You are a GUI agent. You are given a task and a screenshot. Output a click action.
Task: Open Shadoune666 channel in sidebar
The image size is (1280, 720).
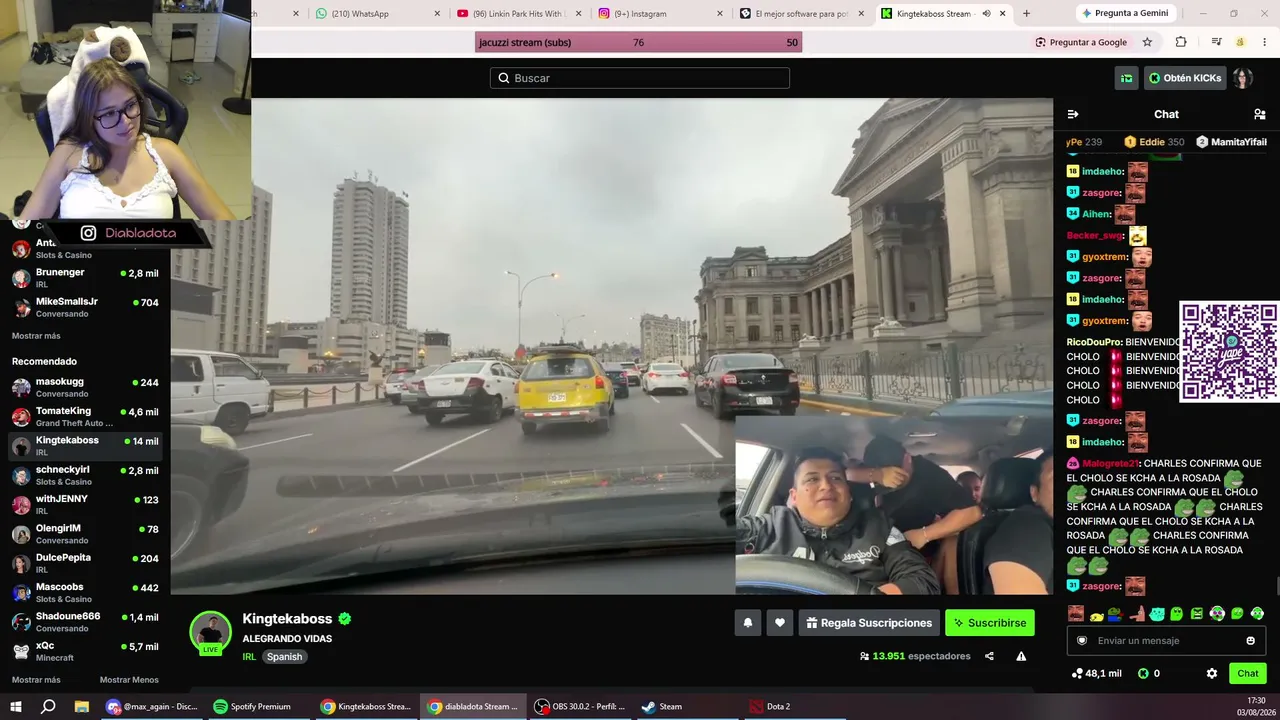point(85,622)
